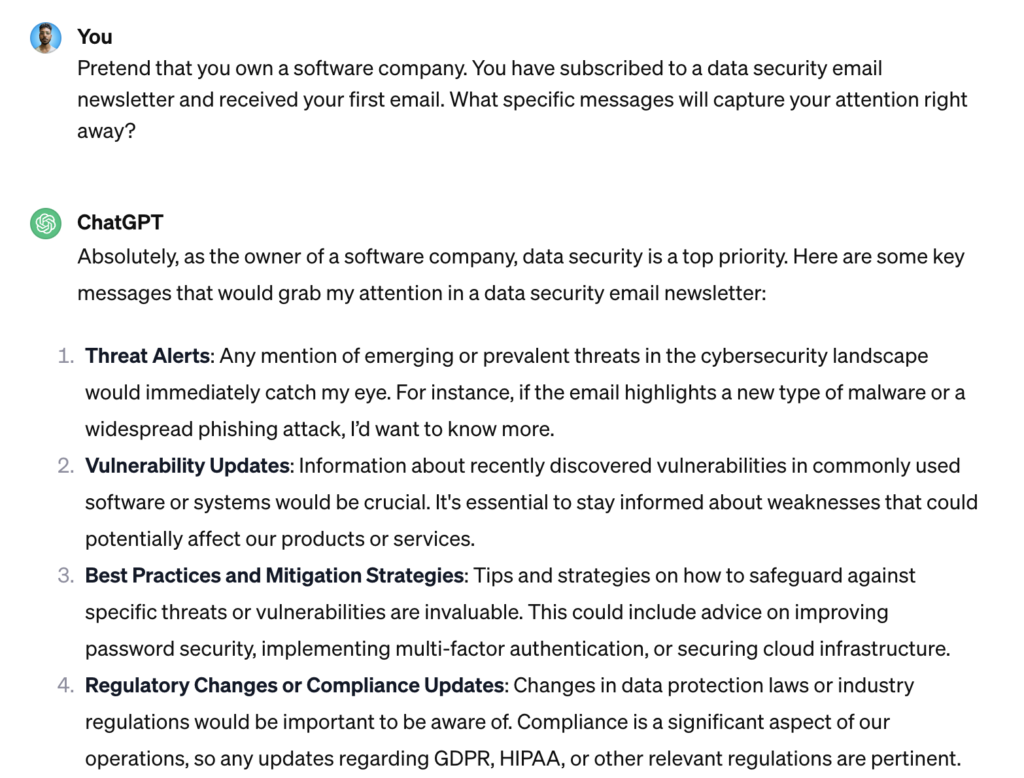Viewport: 1024px width, 778px height.
Task: Select the "Threat Alerts" bold heading
Action: [148, 356]
